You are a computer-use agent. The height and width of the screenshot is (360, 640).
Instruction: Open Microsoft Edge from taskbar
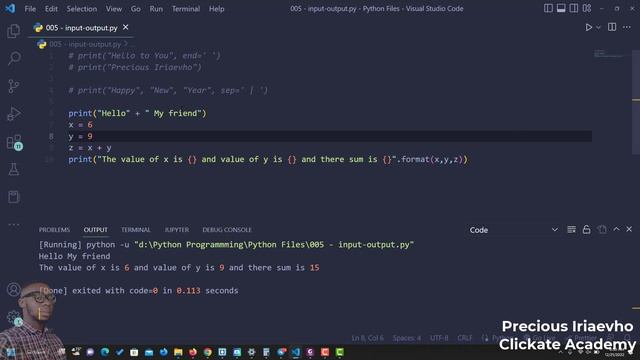pos(104,352)
